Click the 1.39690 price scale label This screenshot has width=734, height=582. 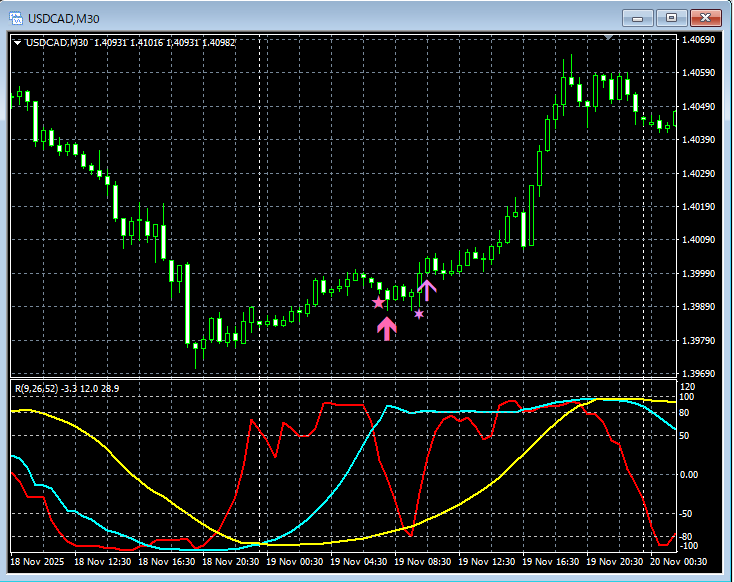(x=698, y=374)
